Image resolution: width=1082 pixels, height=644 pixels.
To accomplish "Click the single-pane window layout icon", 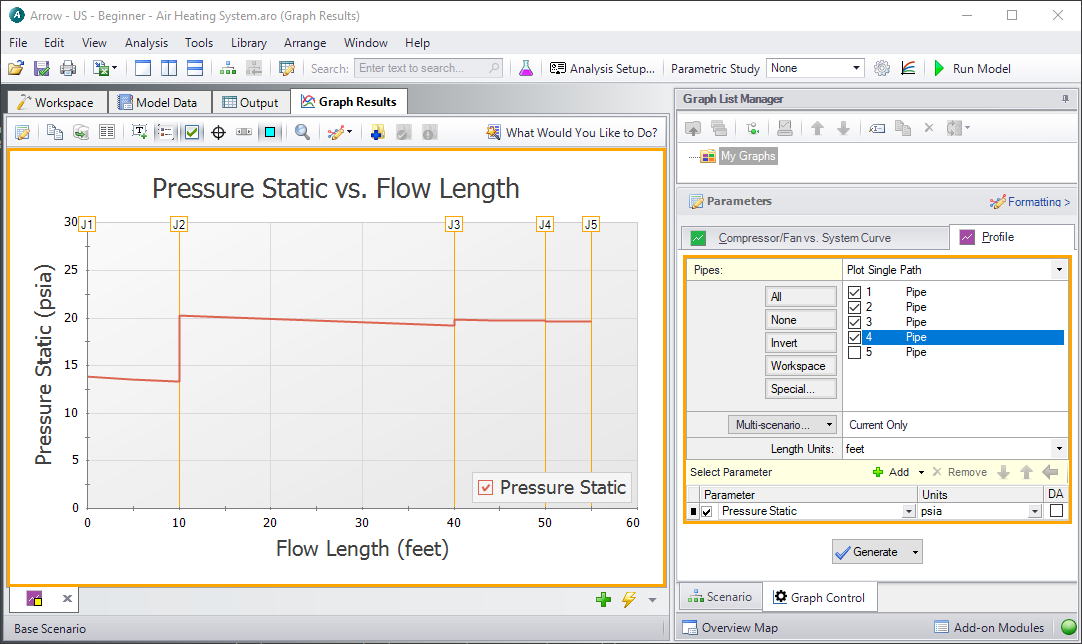I will (143, 68).
